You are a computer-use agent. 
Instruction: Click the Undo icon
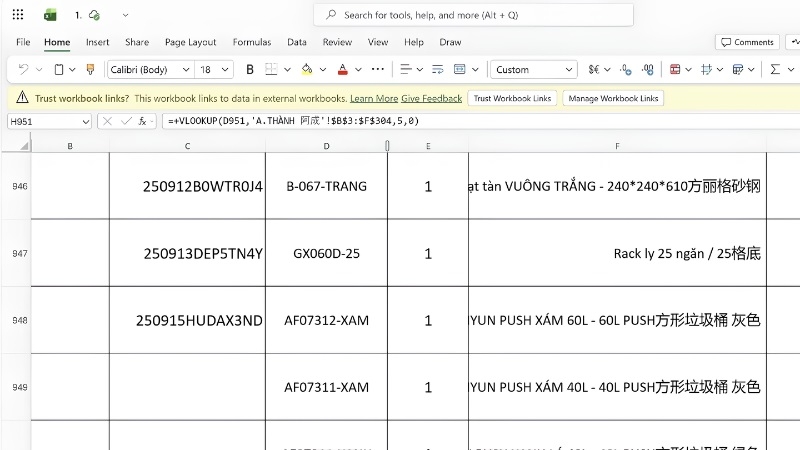coord(23,69)
